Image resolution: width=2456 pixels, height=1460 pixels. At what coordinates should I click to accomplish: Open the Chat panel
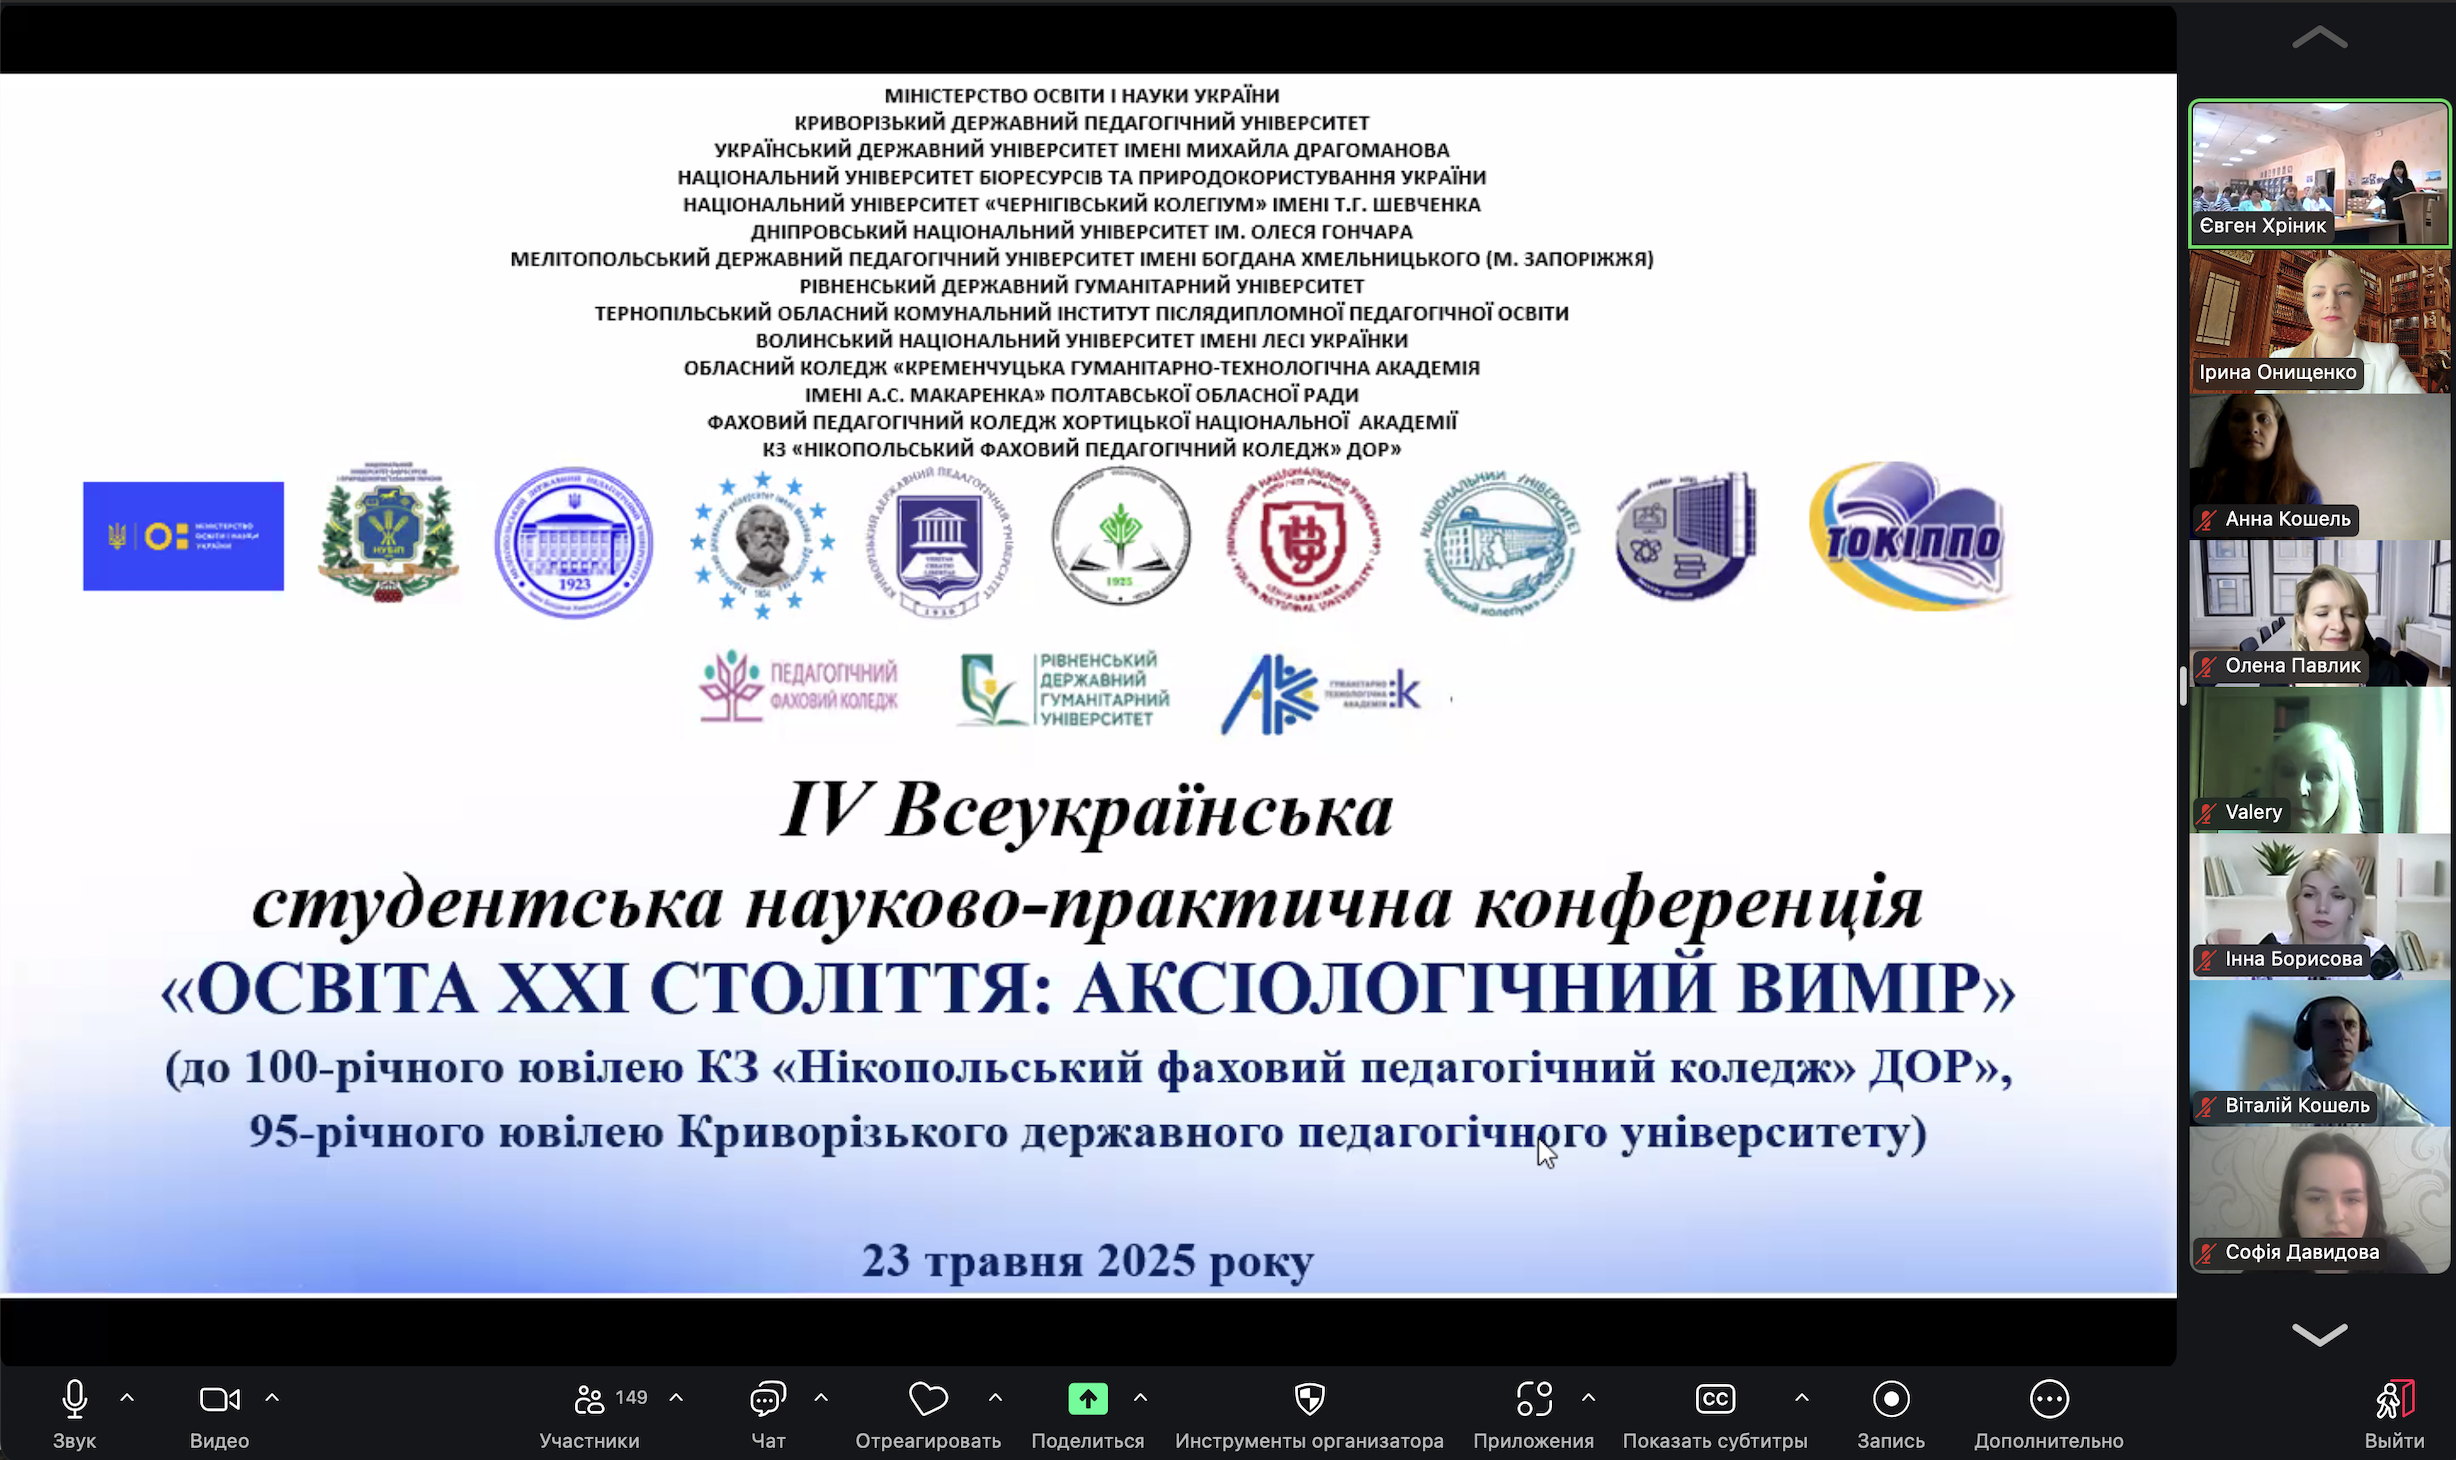(x=767, y=1399)
